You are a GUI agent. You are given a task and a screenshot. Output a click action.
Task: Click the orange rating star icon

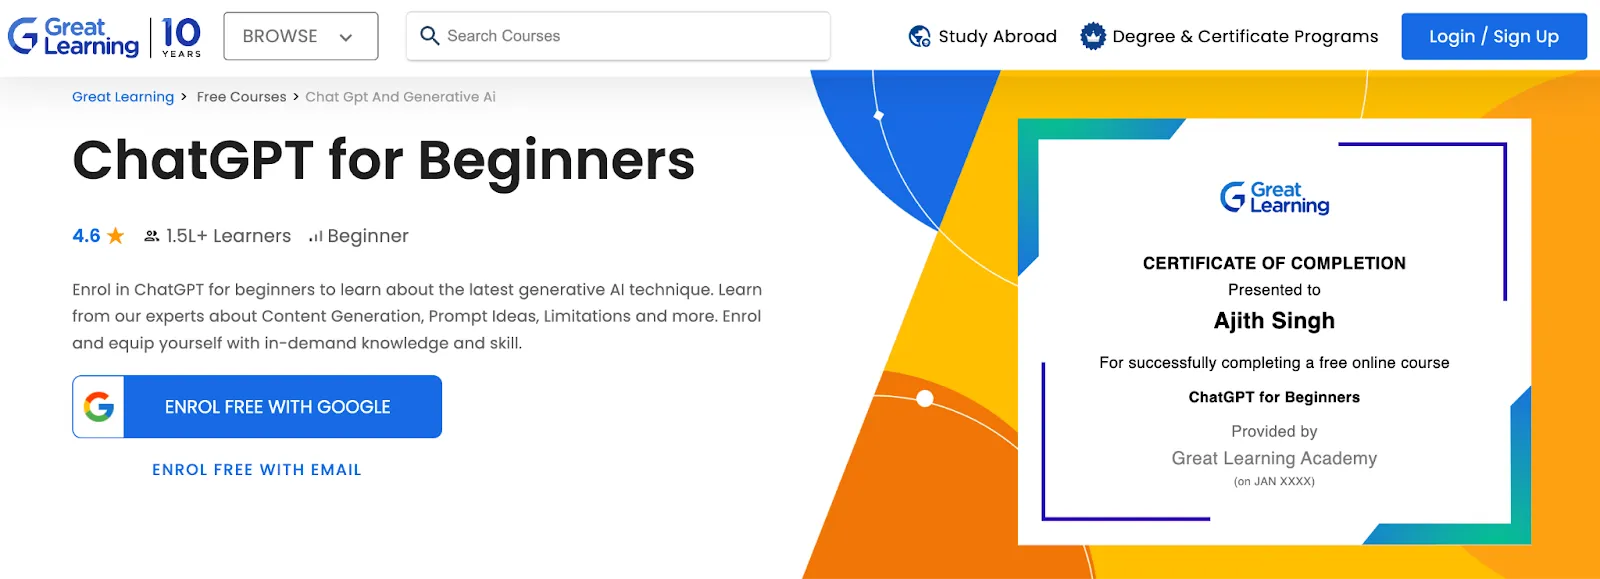point(116,236)
